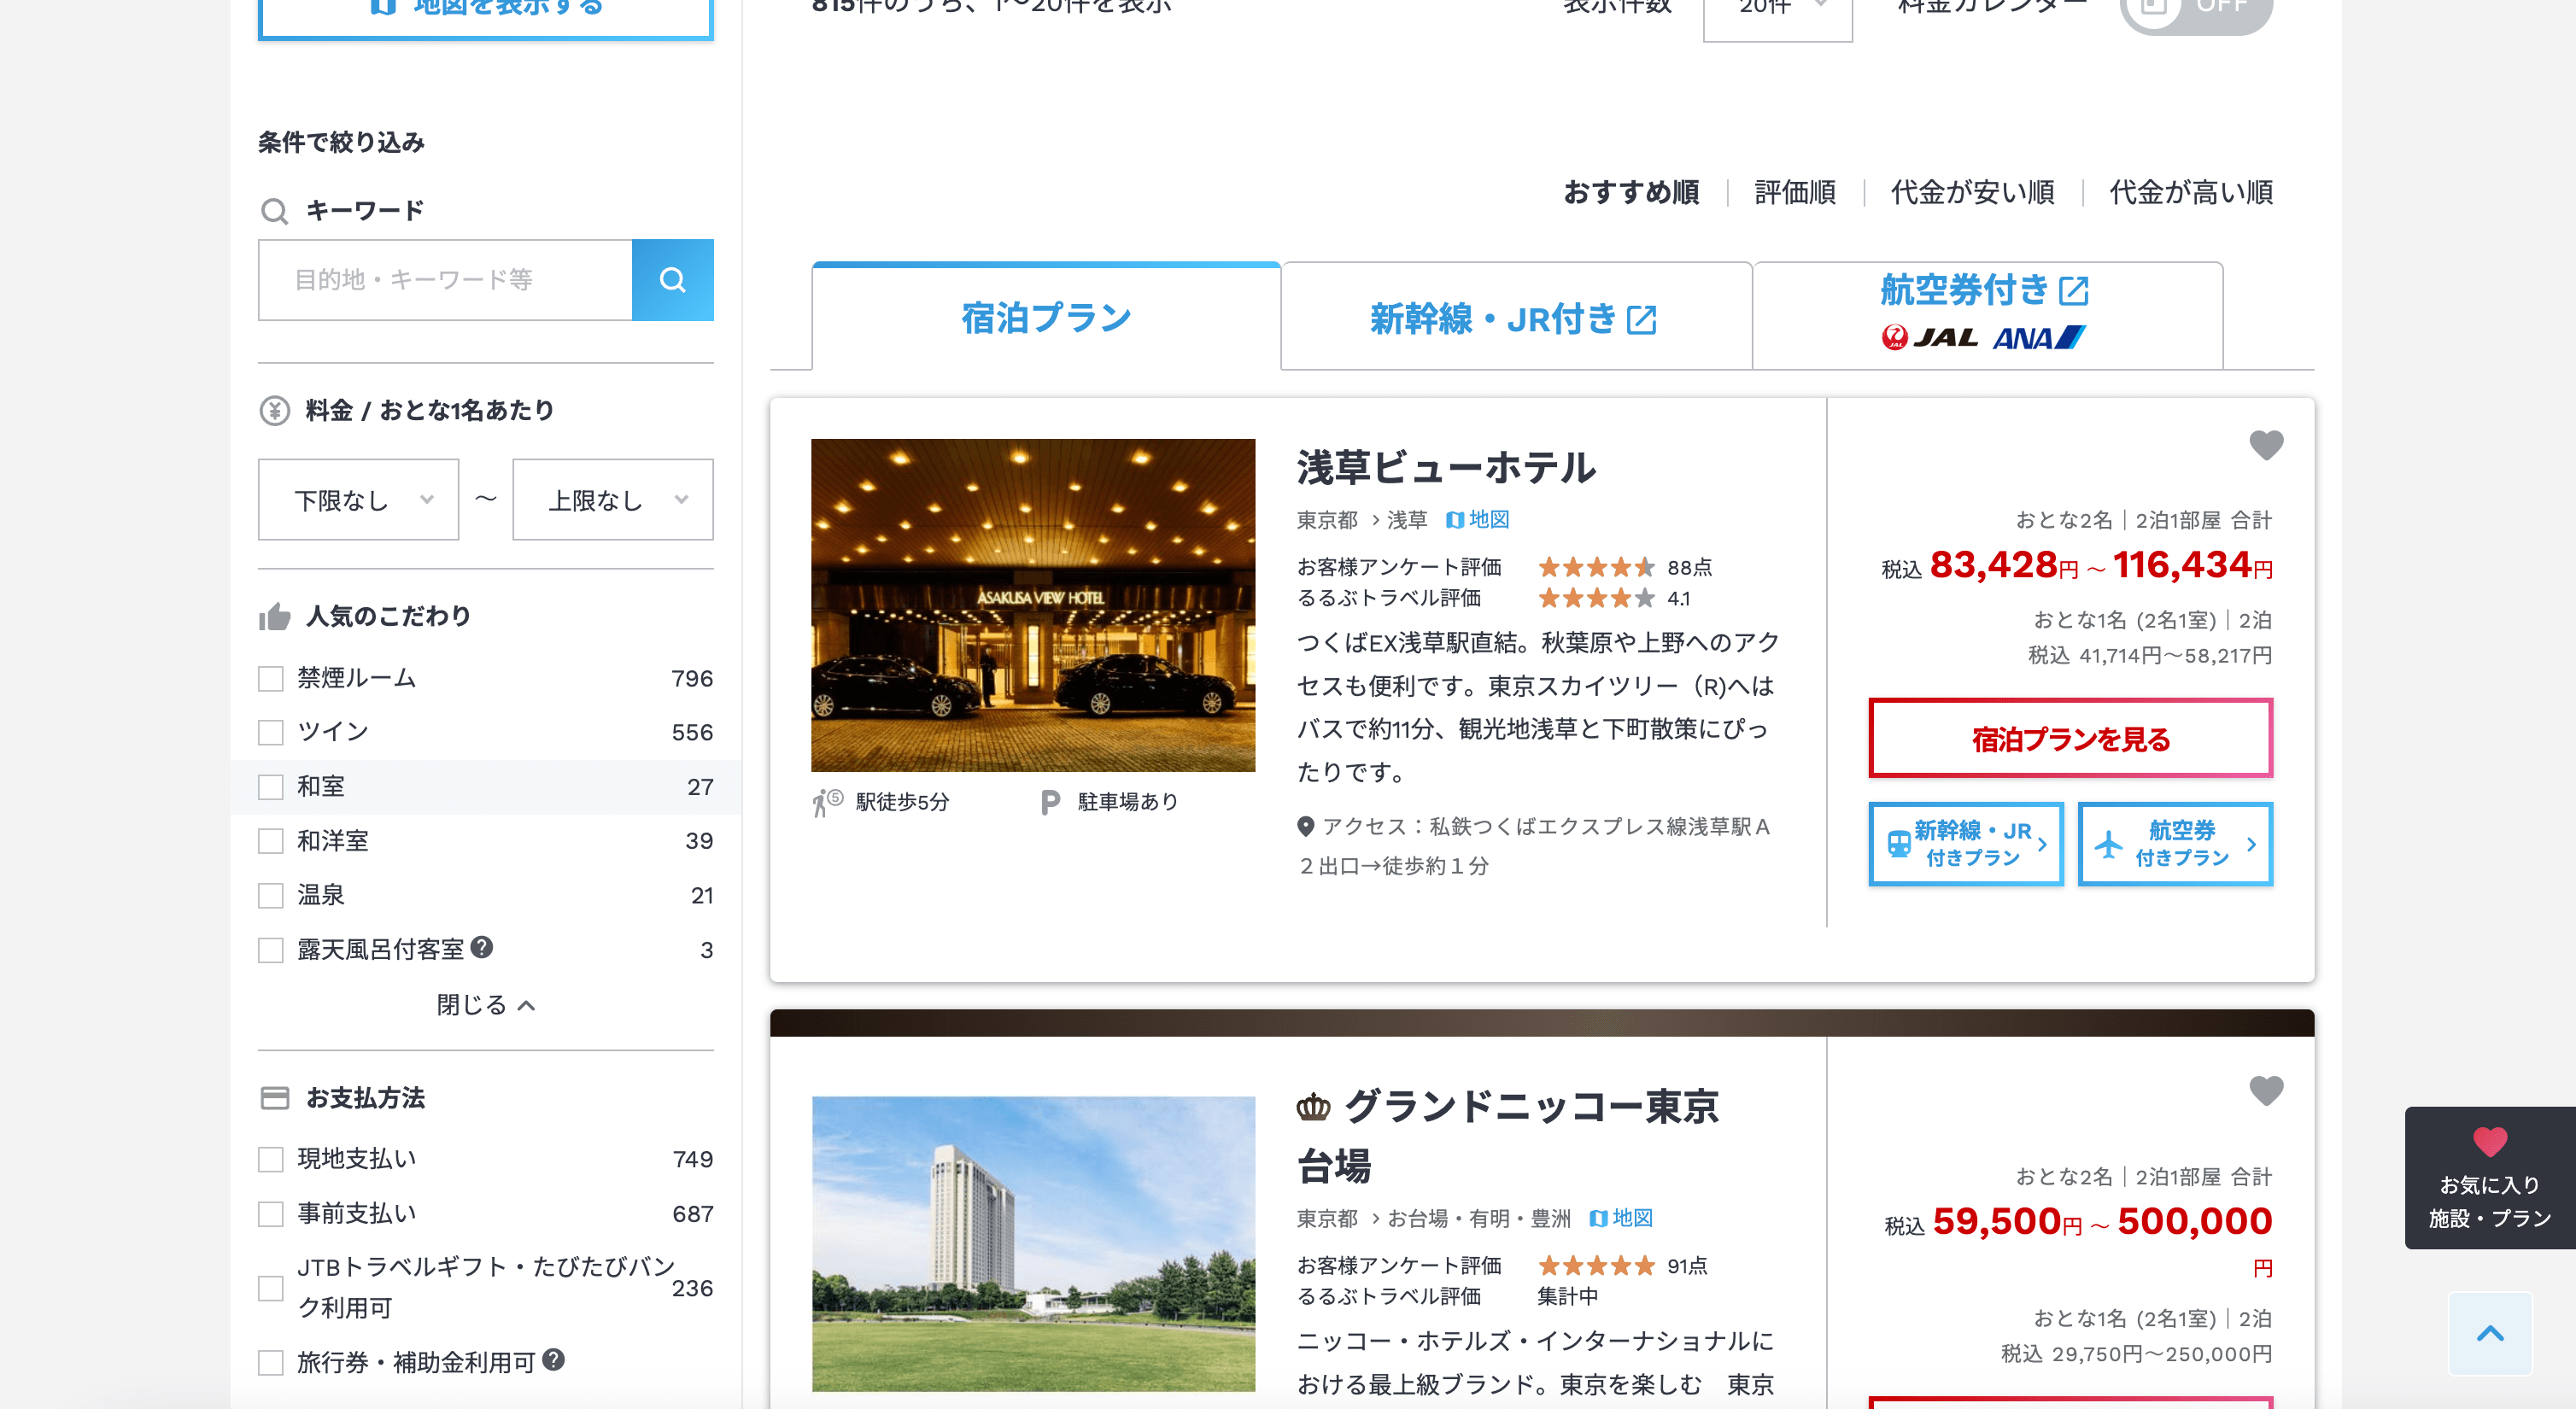This screenshot has height=1409, width=2576.
Task: Click the 宿泊プランを見る button
Action: coord(2070,739)
